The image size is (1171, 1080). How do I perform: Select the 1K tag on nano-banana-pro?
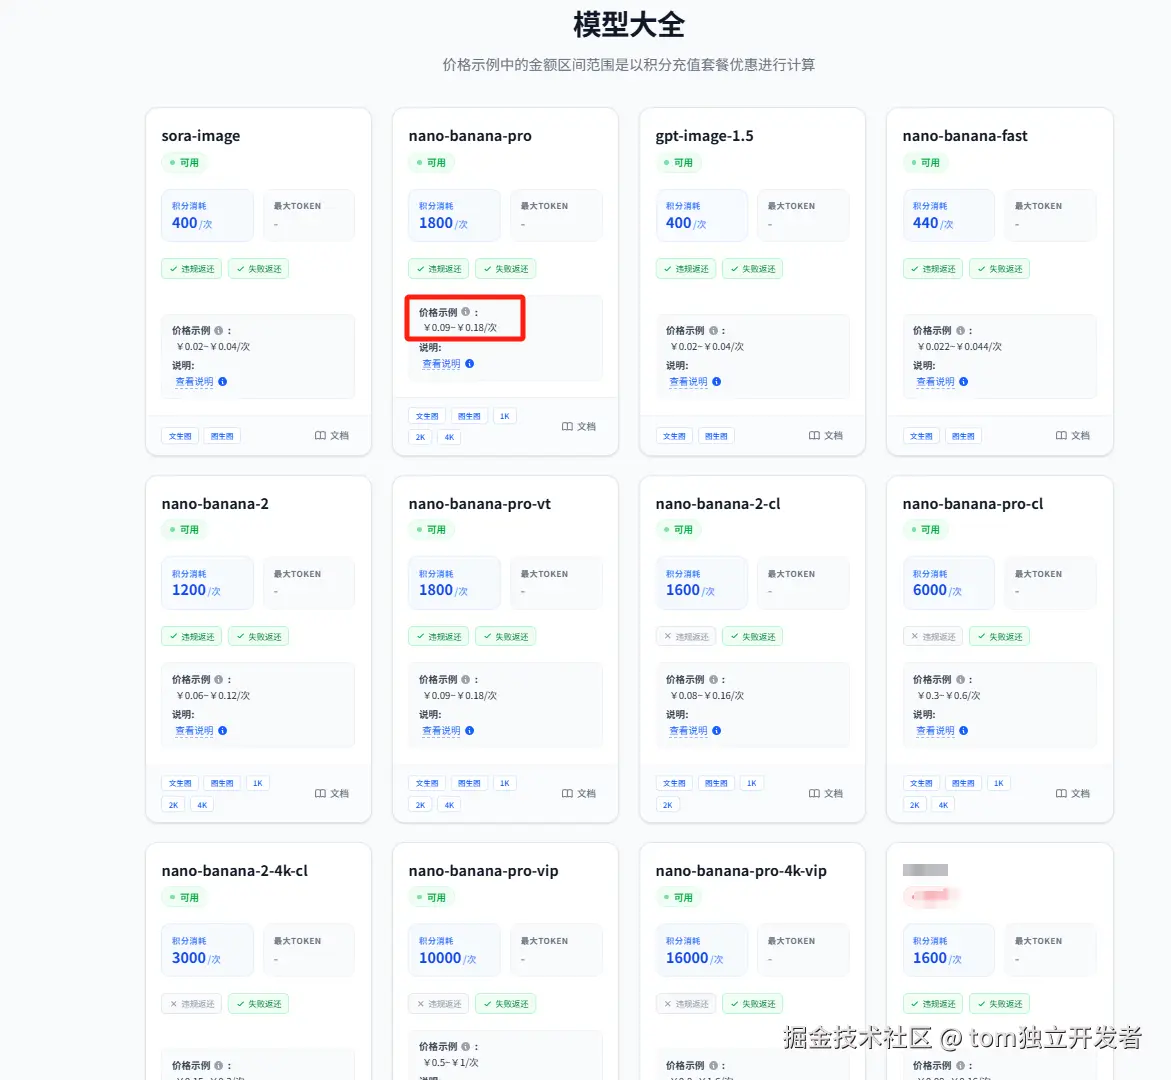tap(505, 416)
